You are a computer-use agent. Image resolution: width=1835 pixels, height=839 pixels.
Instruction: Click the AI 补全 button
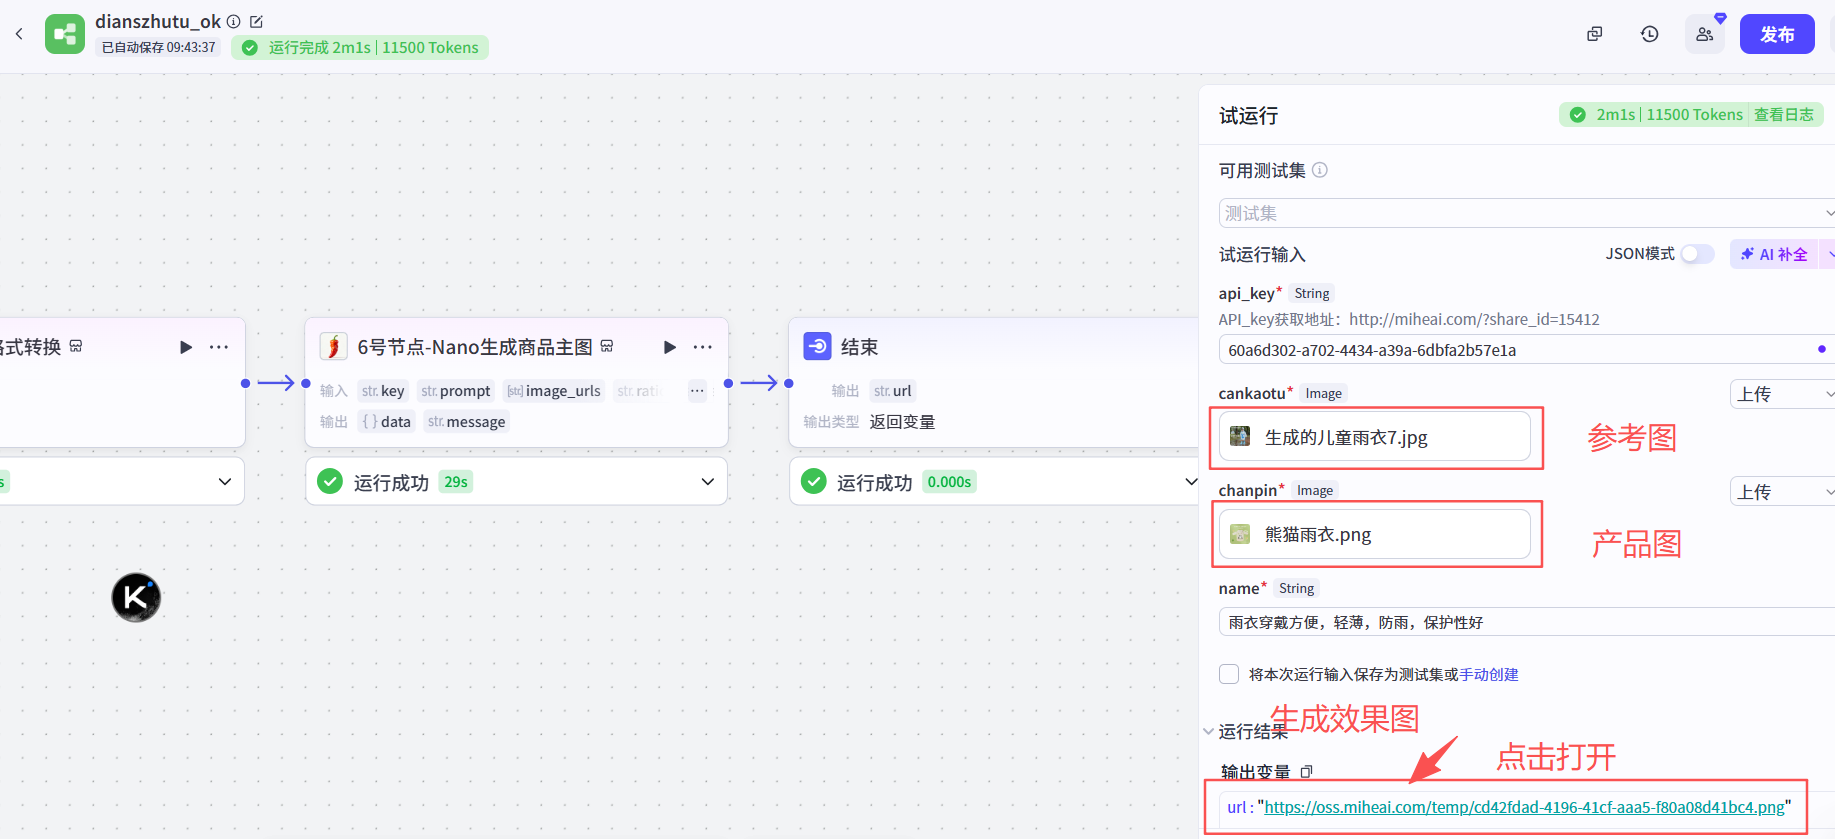[1774, 254]
